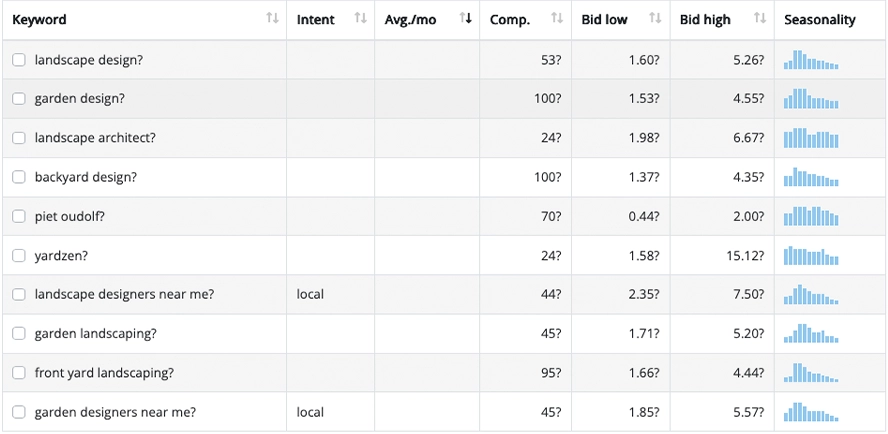
Task: Open seasonality chart for landscape design
Action: click(x=811, y=60)
